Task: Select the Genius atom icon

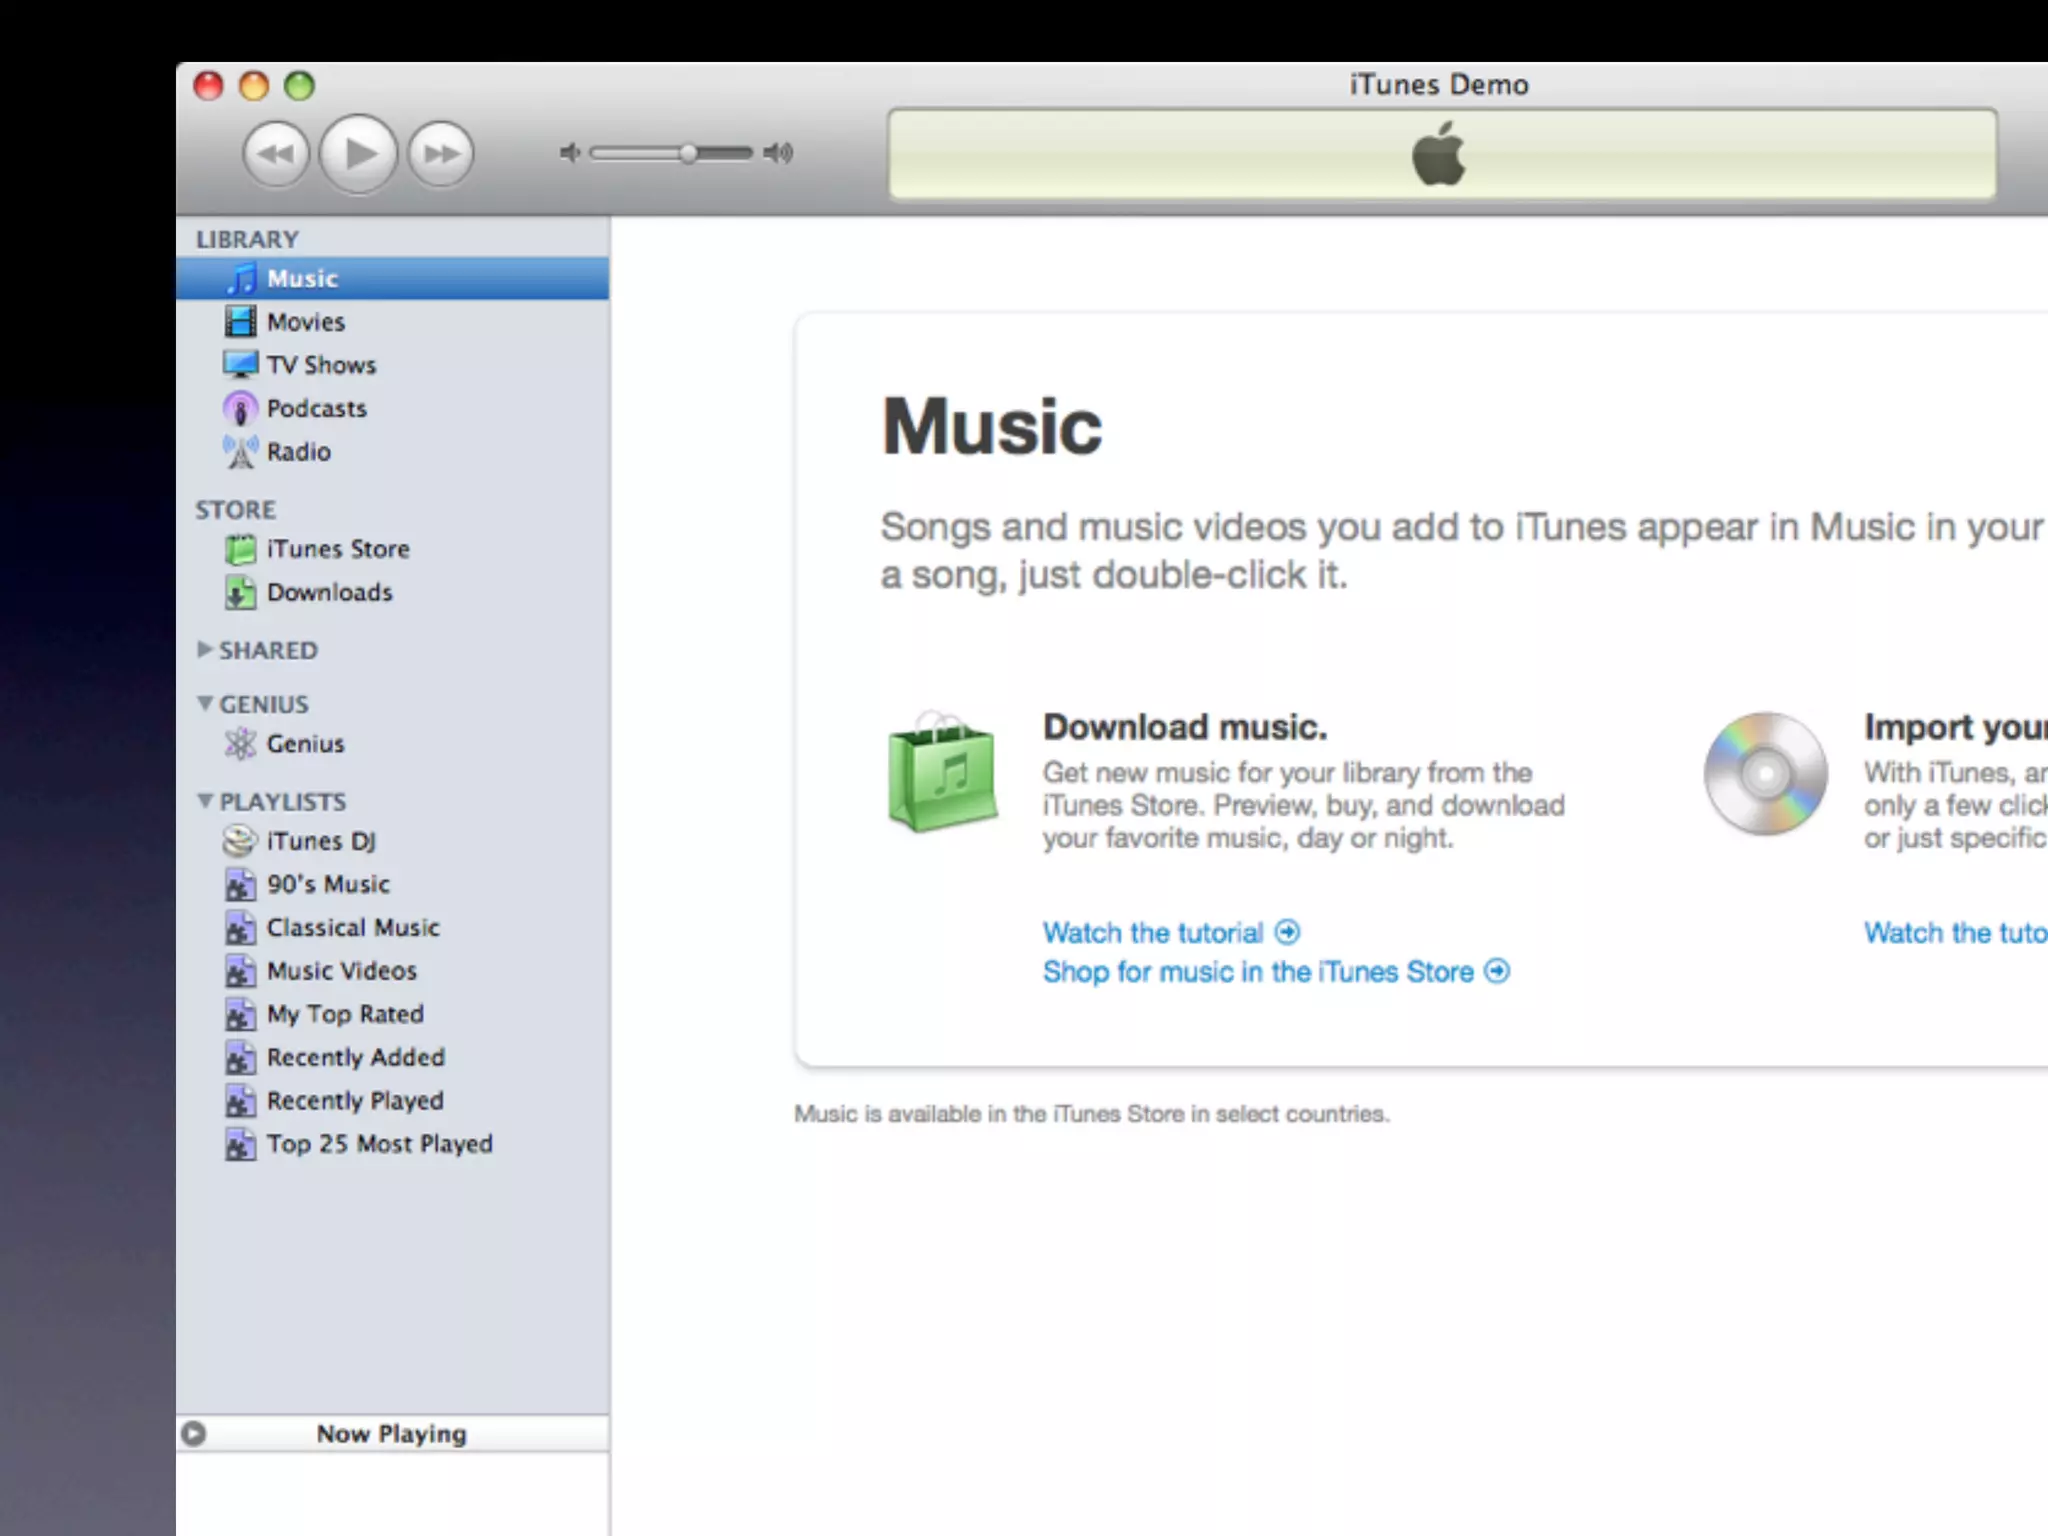Action: [x=240, y=744]
